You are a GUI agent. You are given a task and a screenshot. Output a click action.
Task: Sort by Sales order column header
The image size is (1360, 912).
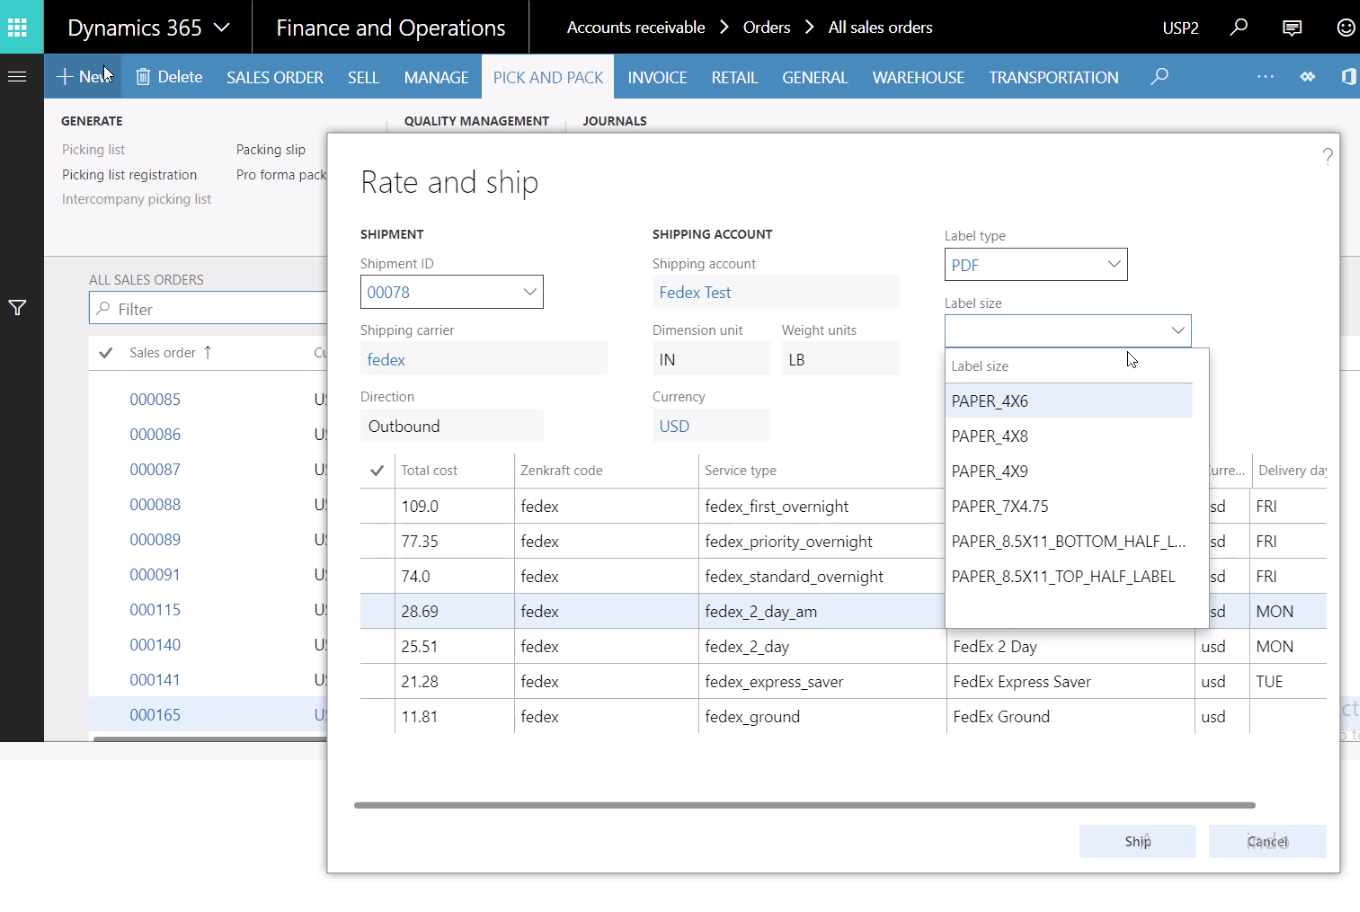[162, 352]
